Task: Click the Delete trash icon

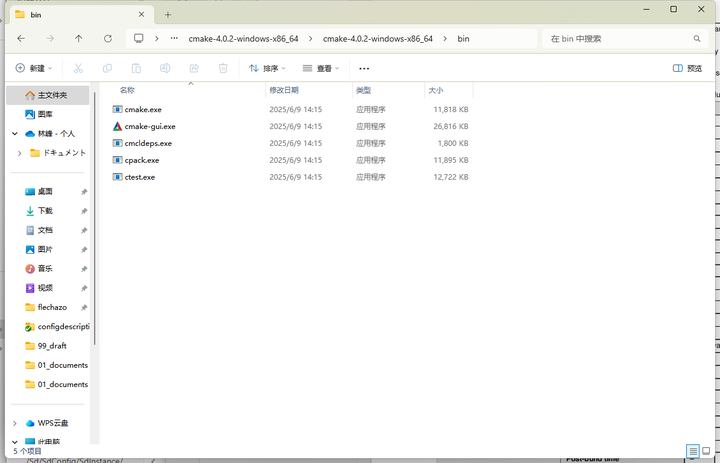Action: (223, 68)
